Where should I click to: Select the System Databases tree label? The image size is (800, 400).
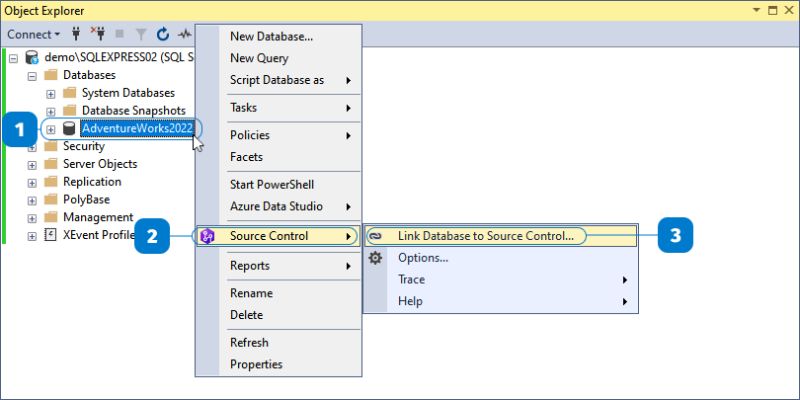tap(128, 93)
